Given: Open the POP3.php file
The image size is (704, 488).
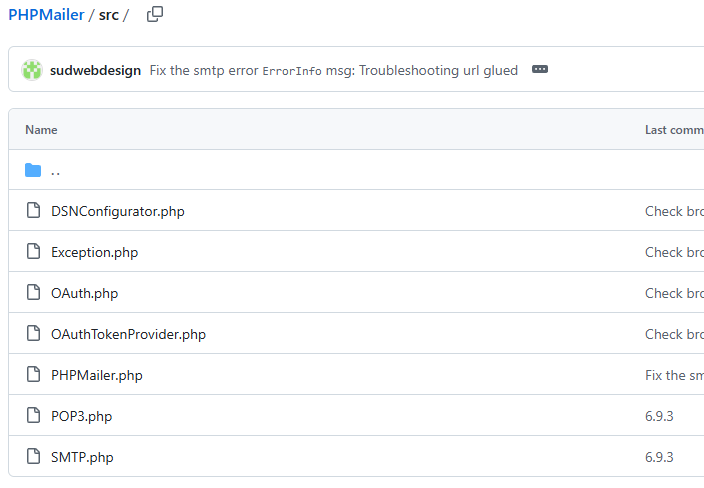Looking at the screenshot, I should point(81,417).
